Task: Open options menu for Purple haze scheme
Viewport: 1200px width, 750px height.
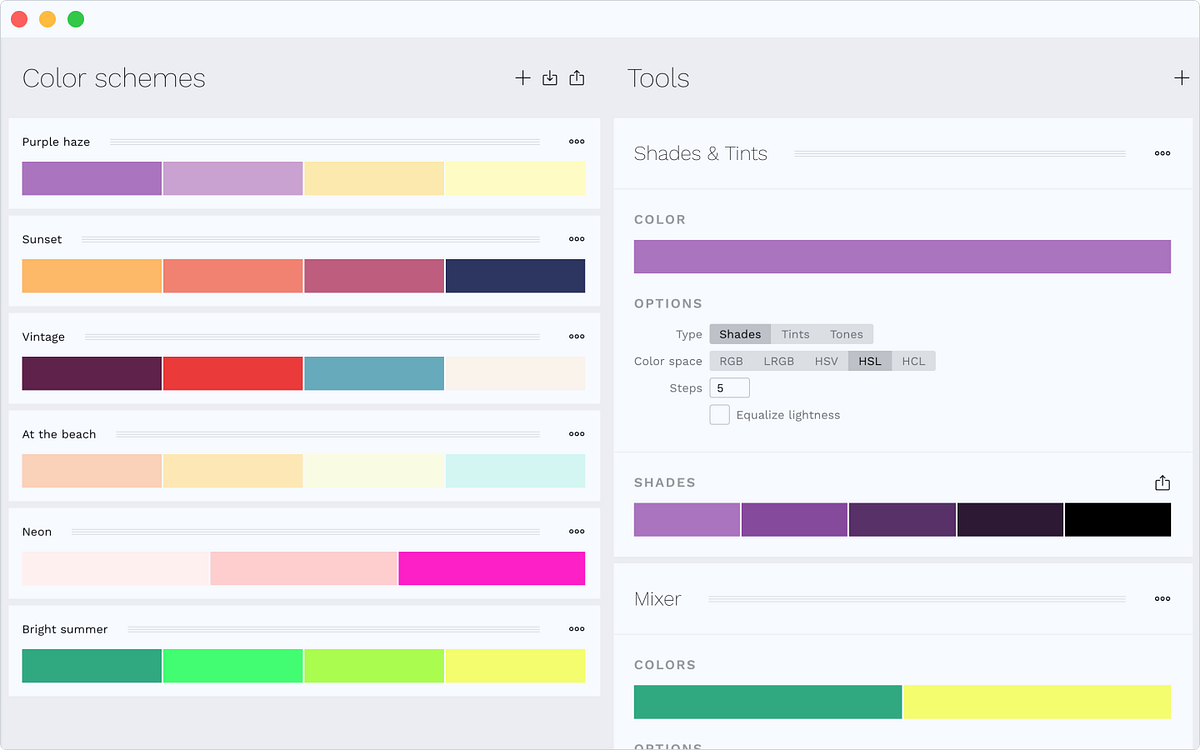Action: 576,141
